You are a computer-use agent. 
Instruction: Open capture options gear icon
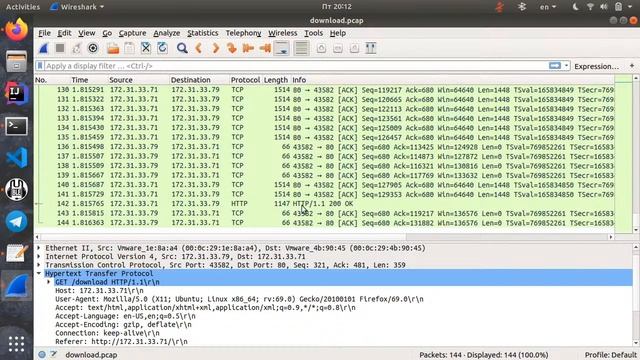pyautogui.click(x=93, y=48)
